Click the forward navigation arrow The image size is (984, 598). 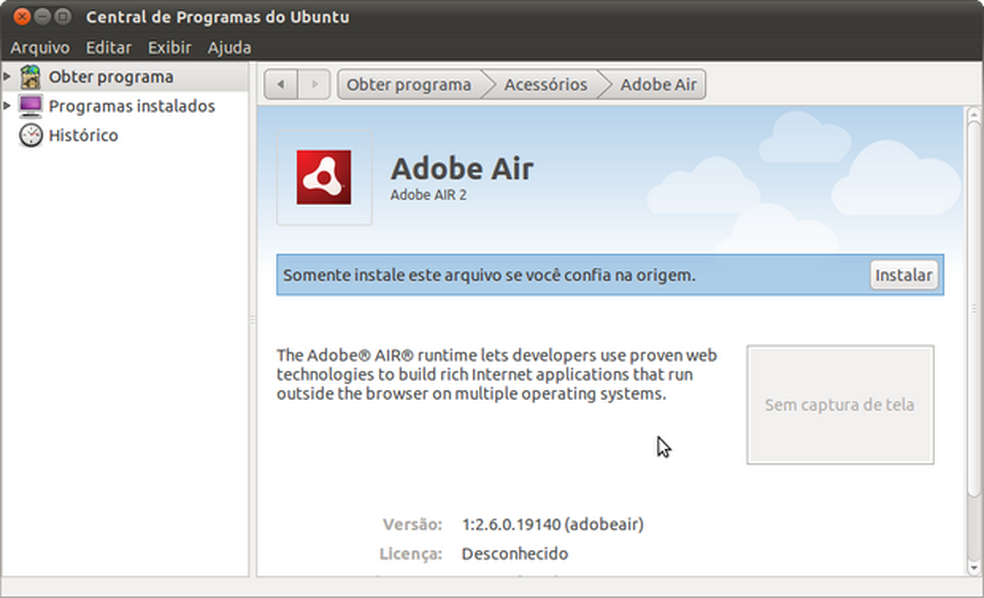tap(312, 84)
